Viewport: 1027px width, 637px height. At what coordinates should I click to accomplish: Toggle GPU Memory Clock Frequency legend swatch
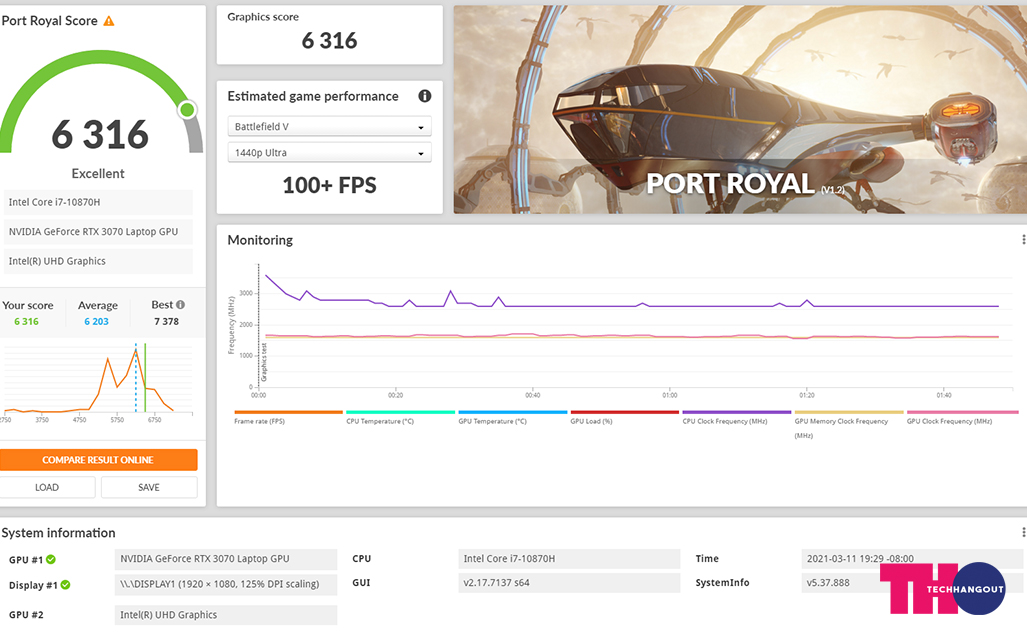[x=849, y=412]
